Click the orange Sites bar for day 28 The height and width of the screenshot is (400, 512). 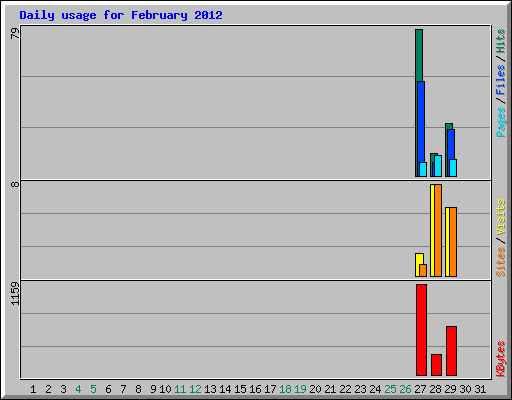click(x=438, y=230)
